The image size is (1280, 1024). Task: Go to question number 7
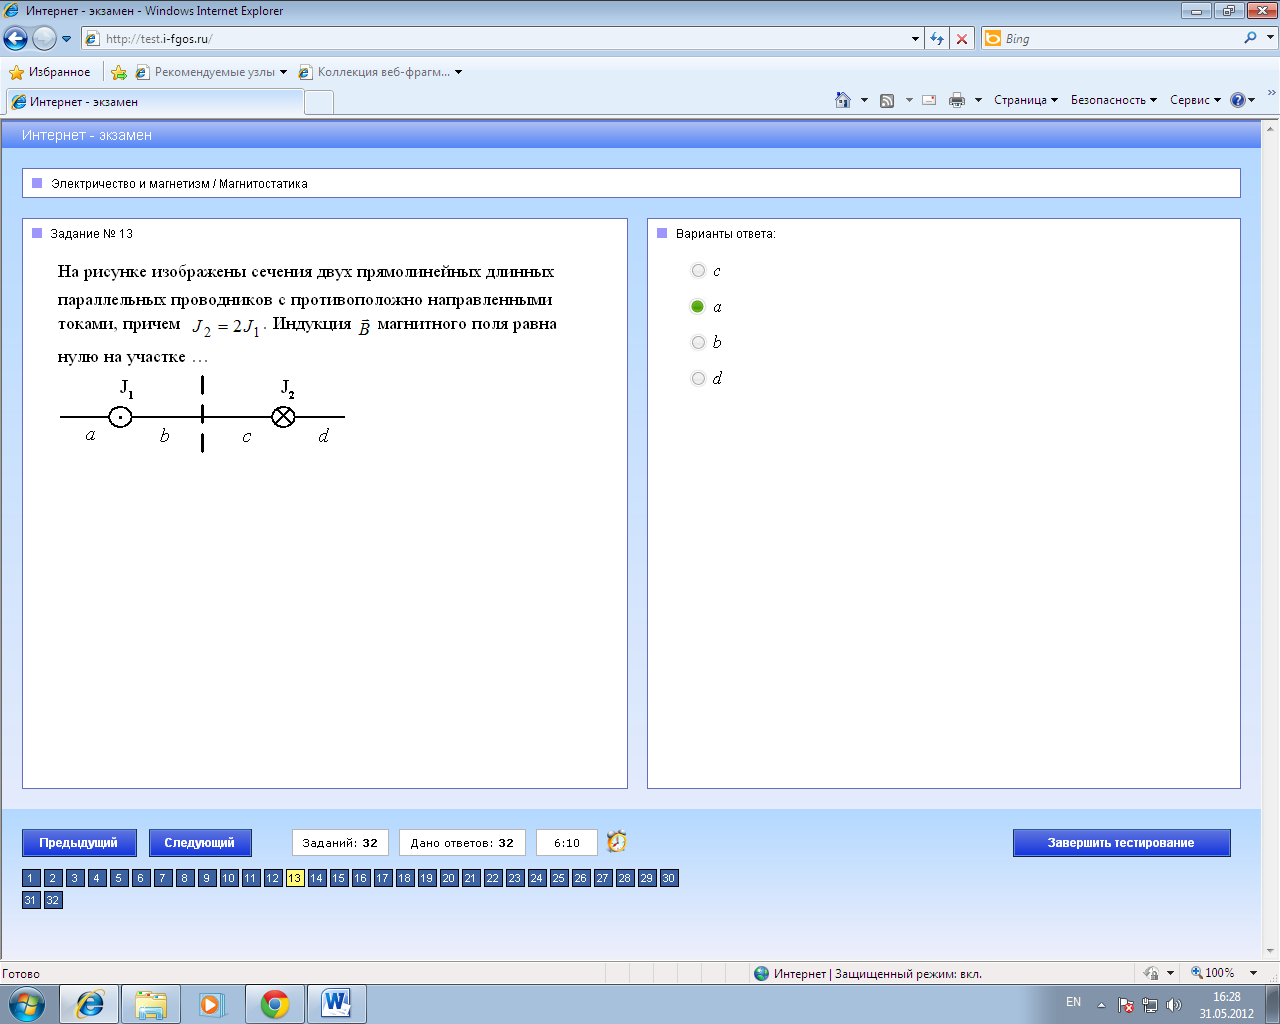[x=163, y=878]
